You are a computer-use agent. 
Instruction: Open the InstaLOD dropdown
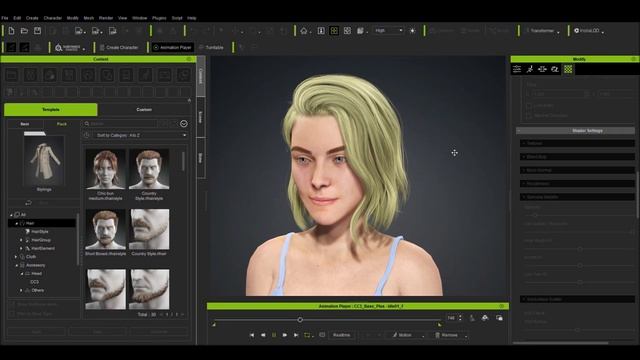[x=589, y=31]
